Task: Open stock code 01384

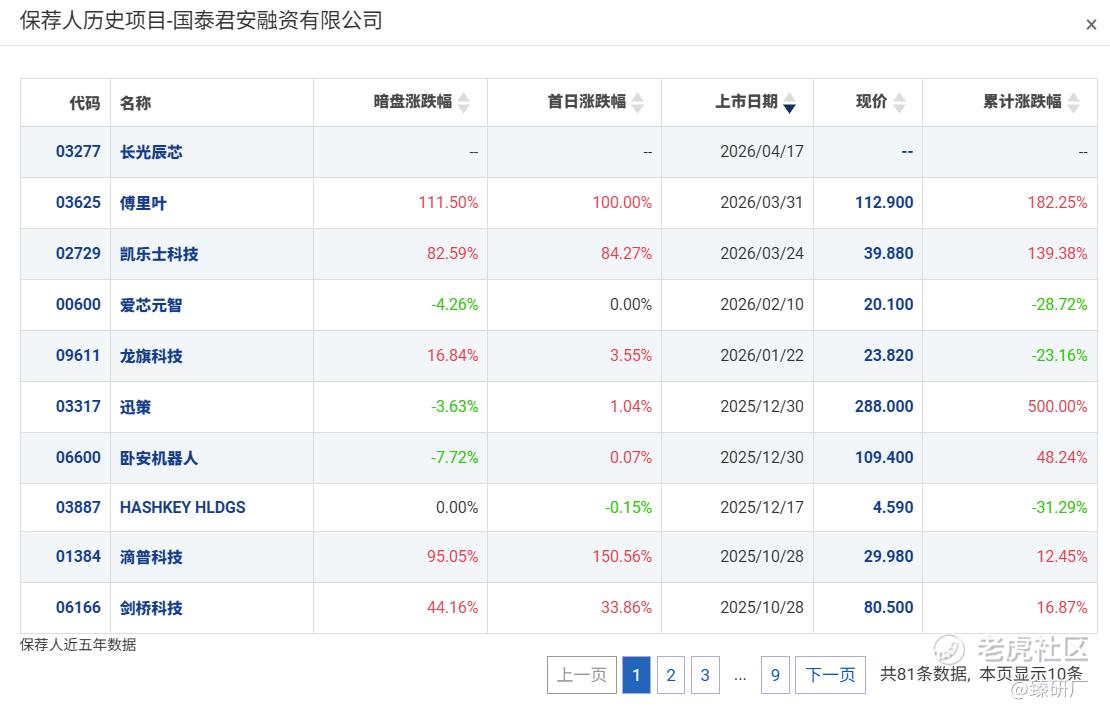Action: (x=79, y=556)
